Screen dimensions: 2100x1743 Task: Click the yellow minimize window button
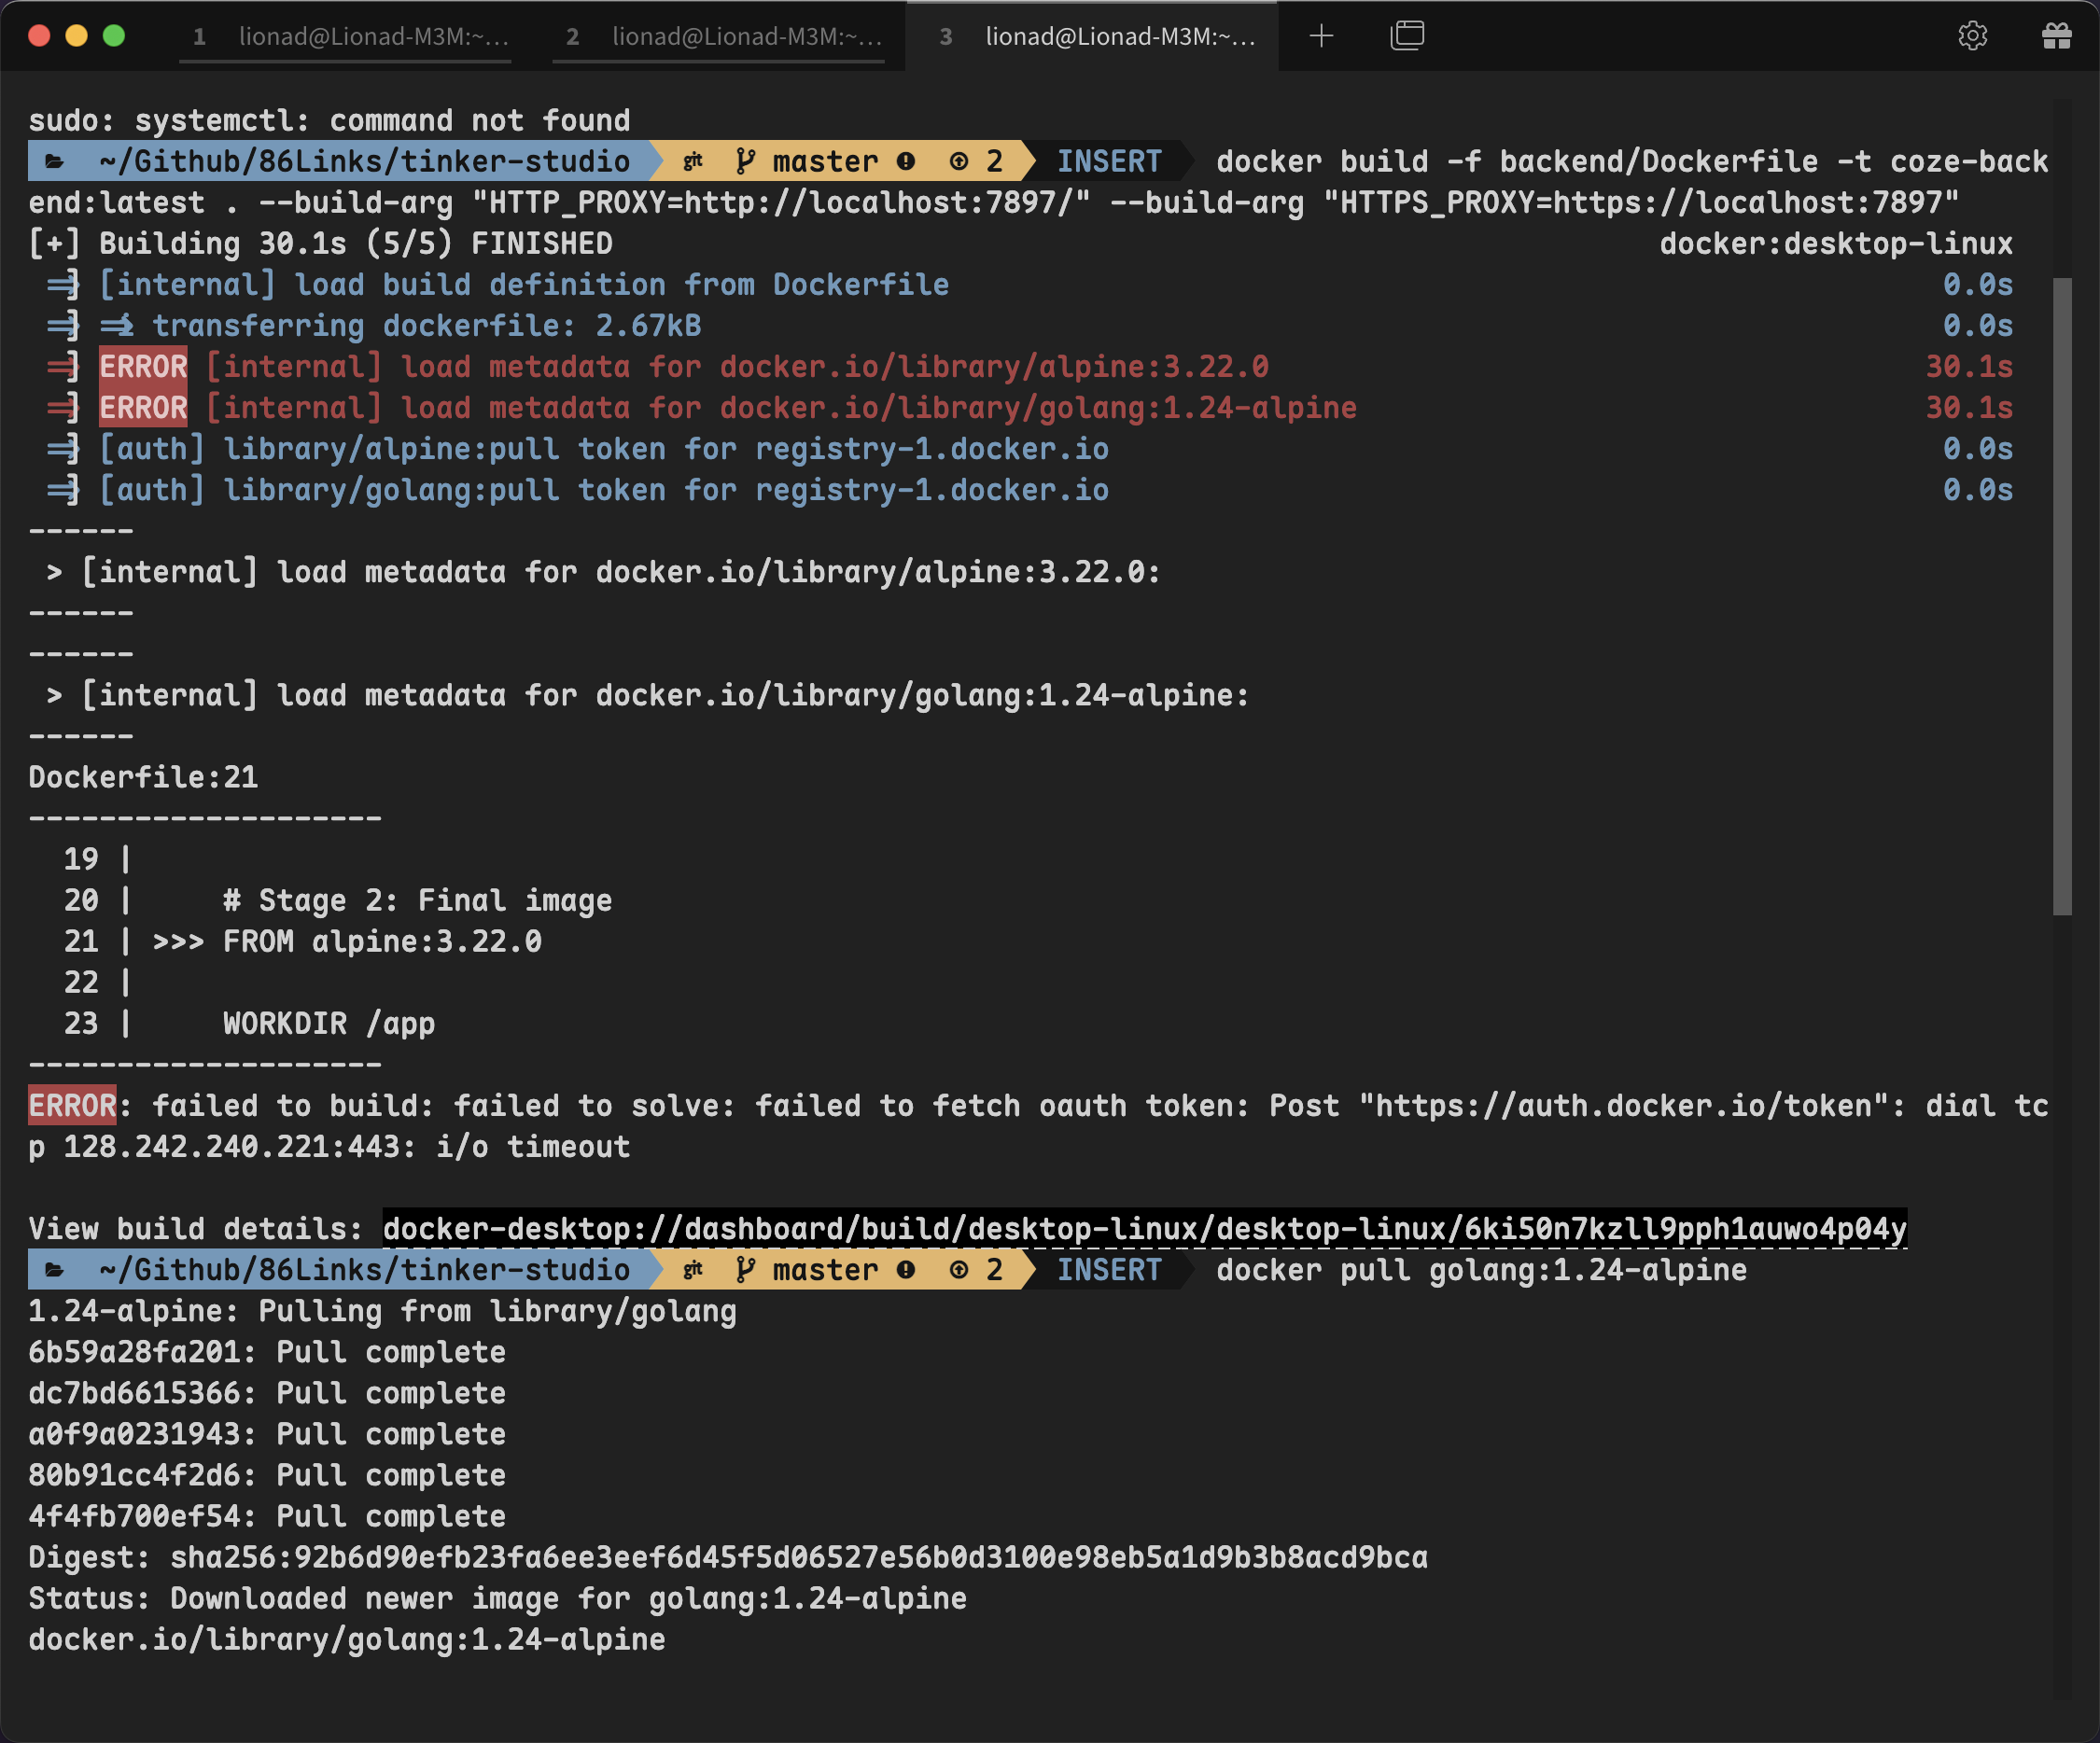click(x=76, y=36)
